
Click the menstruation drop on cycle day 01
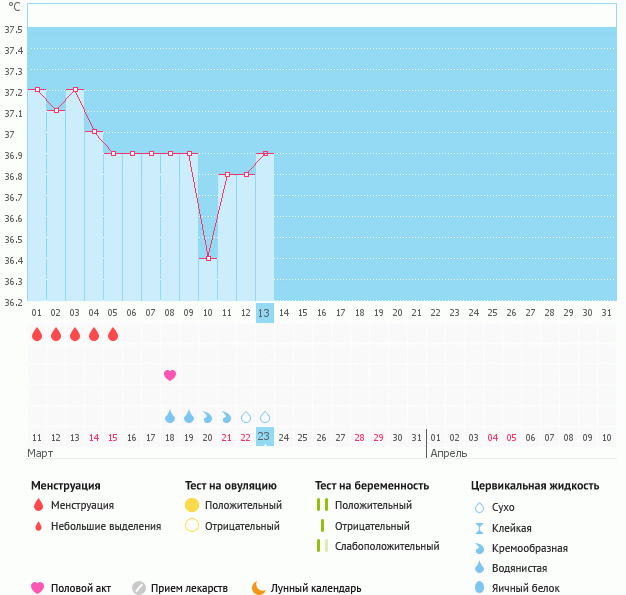[37, 334]
